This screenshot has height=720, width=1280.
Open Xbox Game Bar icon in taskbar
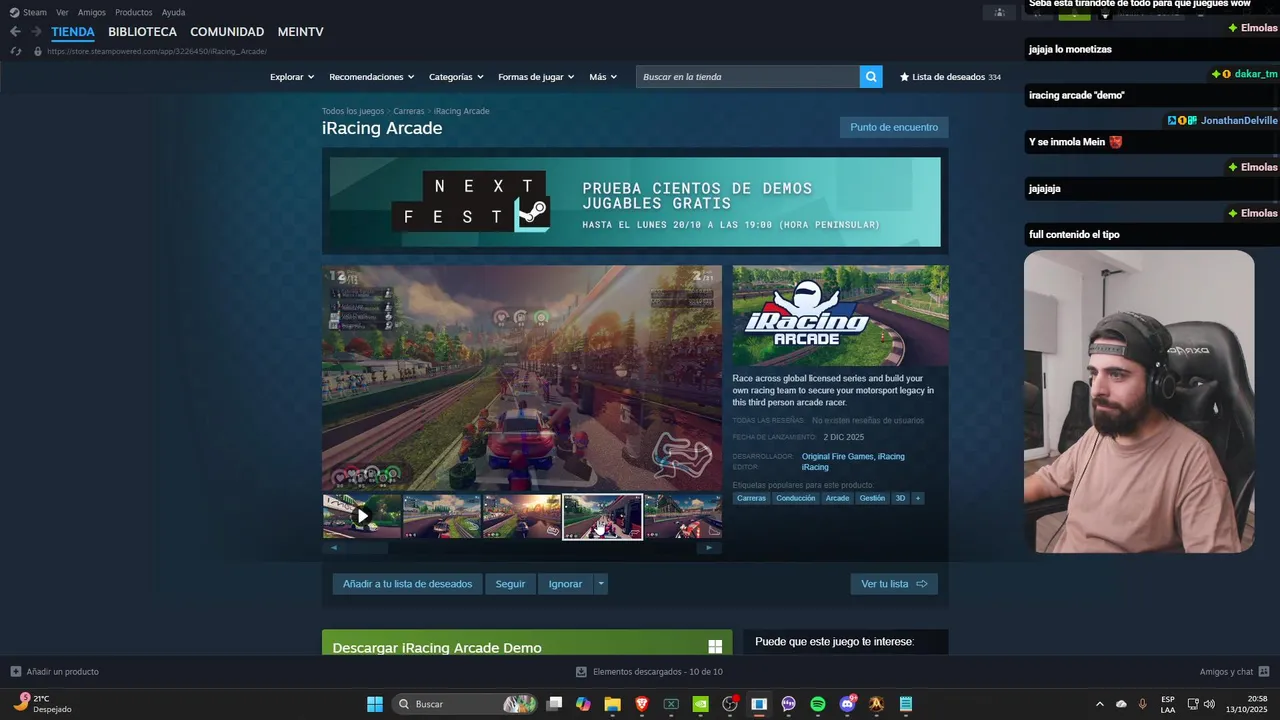671,704
